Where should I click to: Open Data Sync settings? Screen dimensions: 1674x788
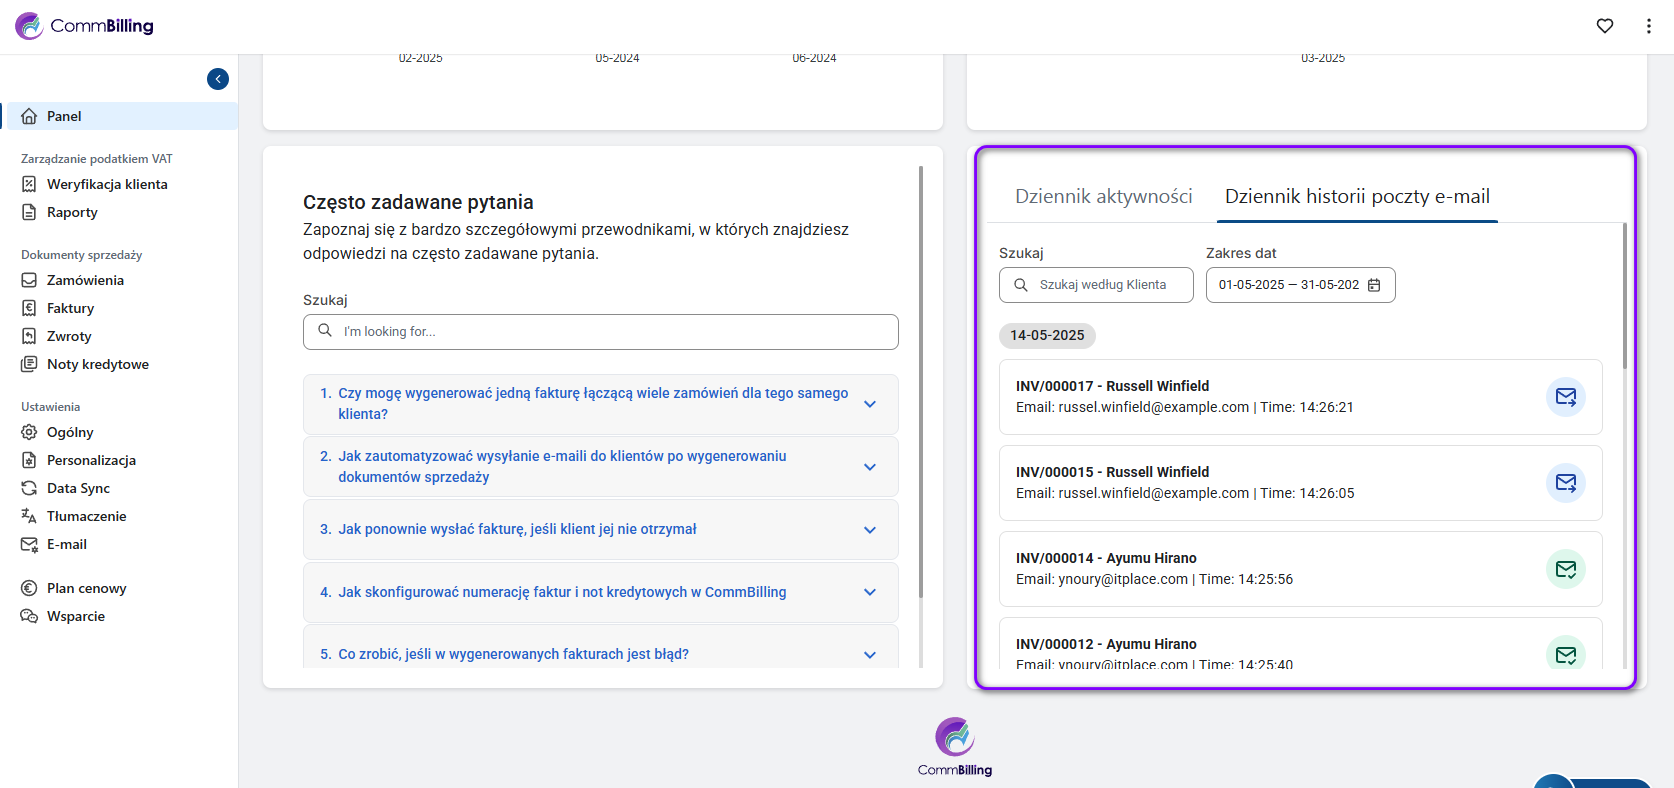tap(78, 488)
